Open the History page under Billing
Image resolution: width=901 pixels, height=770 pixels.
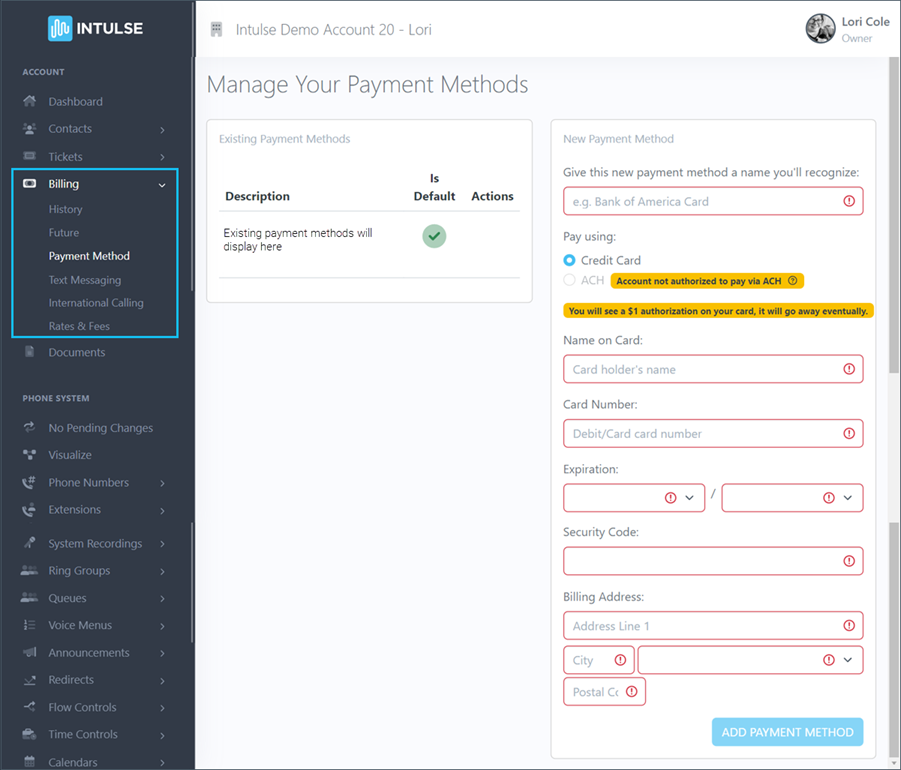point(66,209)
